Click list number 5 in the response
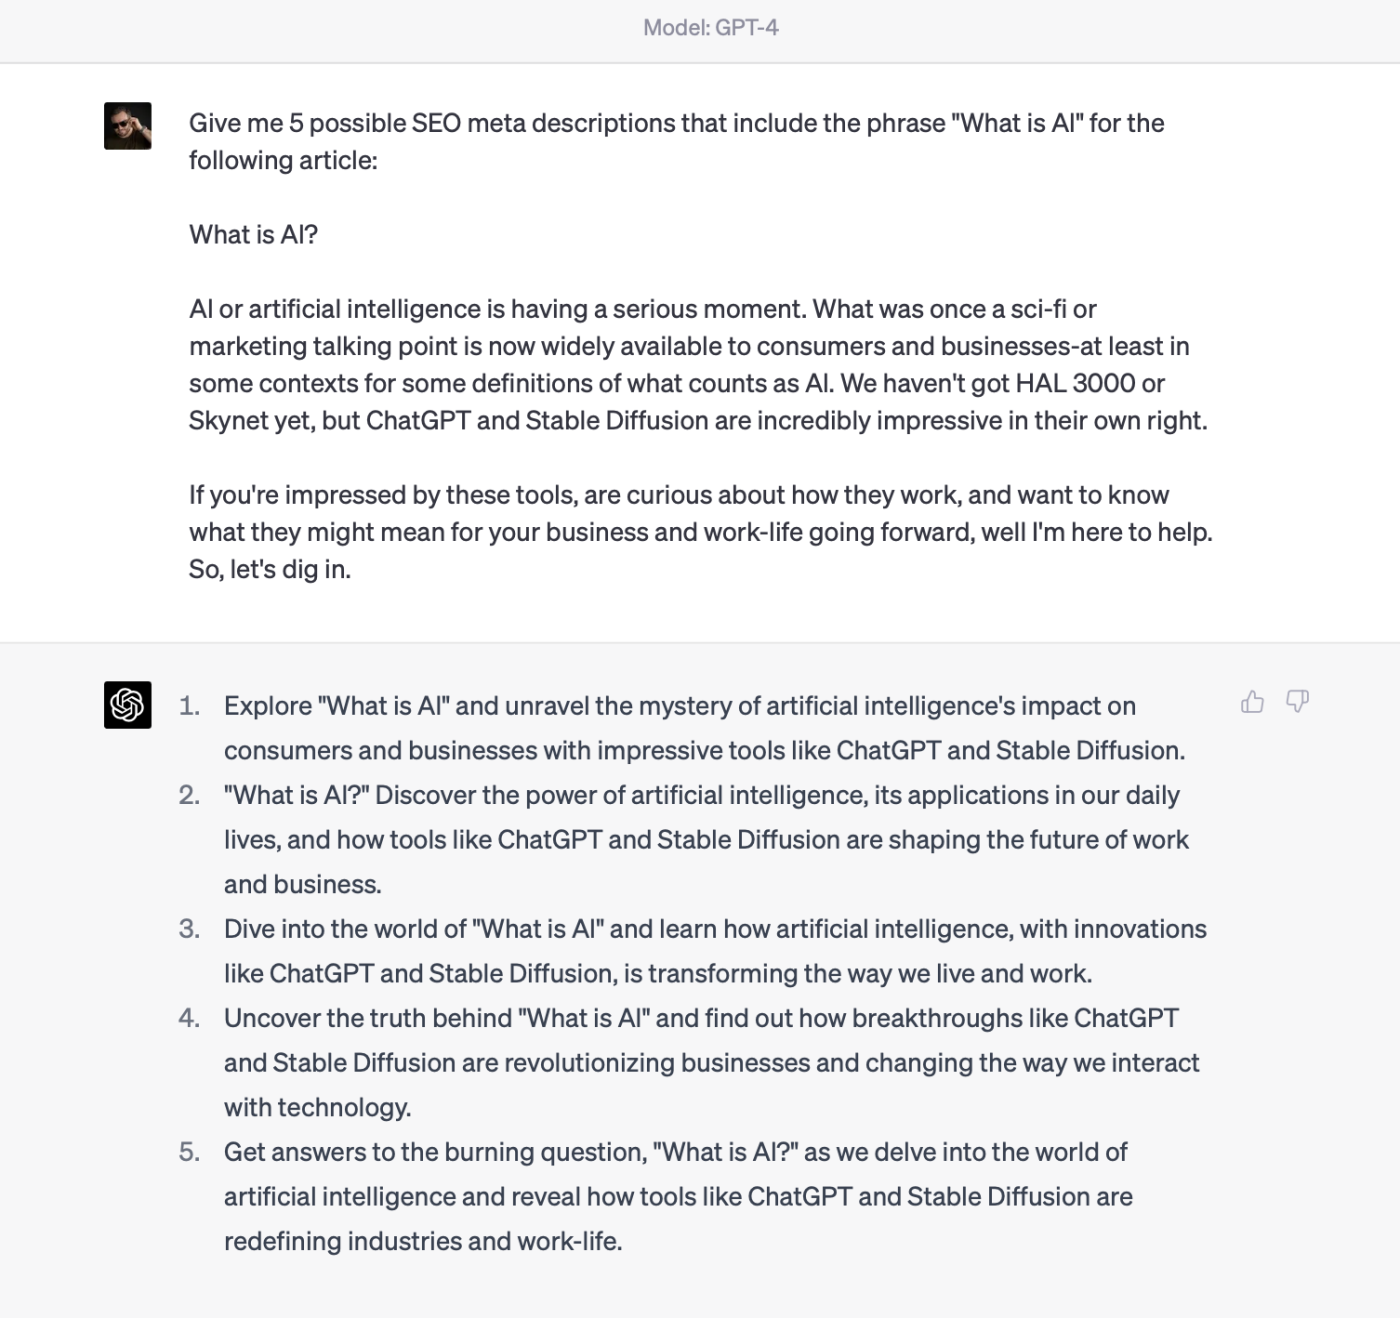1400x1318 pixels. click(189, 1152)
